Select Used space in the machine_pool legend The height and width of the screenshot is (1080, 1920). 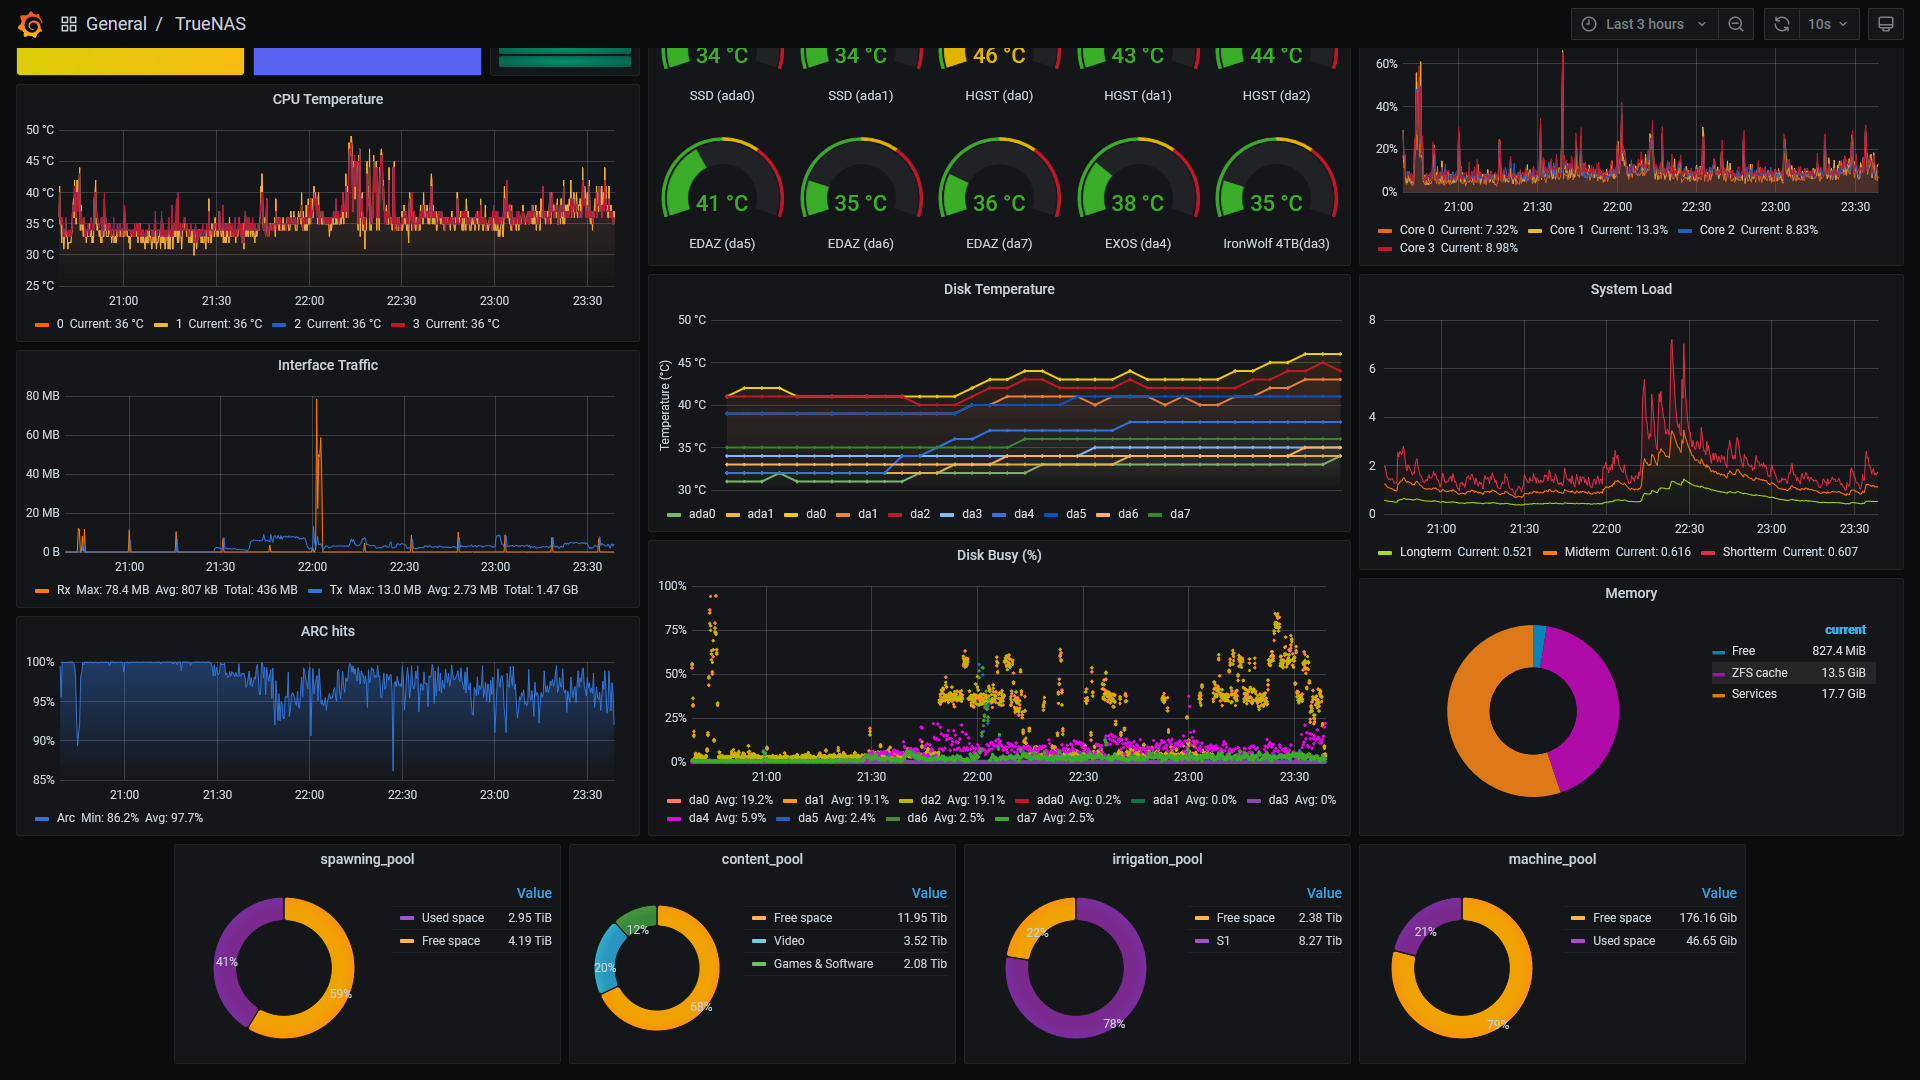1624,941
